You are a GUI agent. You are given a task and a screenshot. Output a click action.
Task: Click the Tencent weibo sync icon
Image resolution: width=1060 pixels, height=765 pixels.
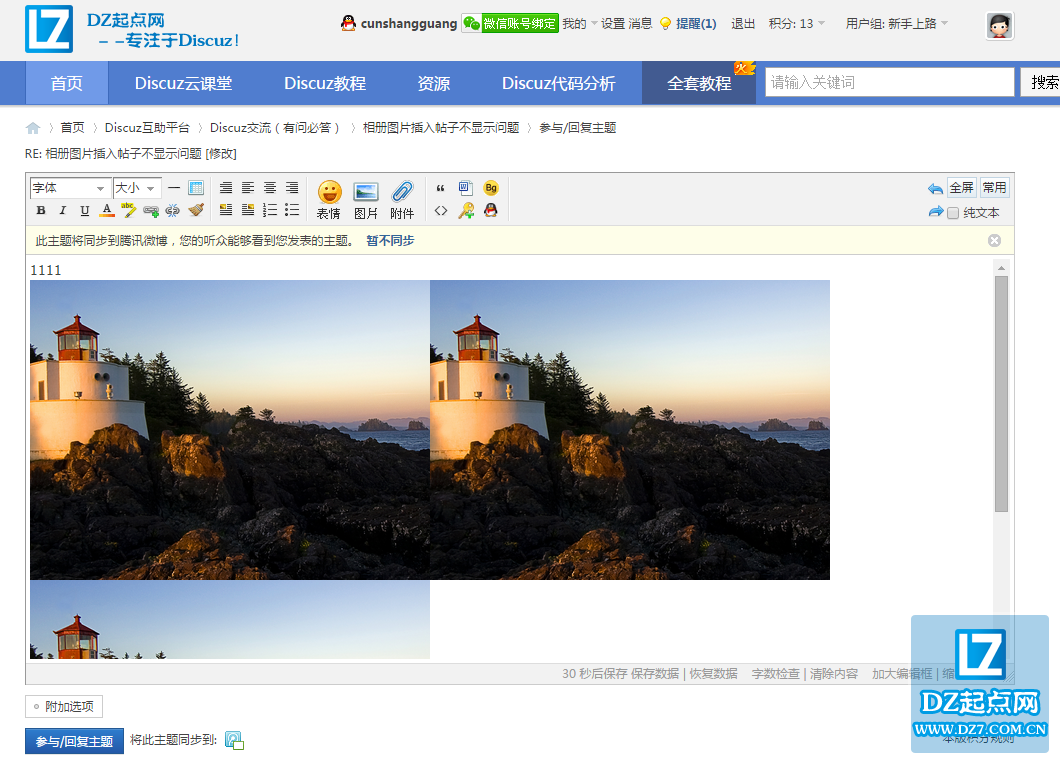coord(234,741)
